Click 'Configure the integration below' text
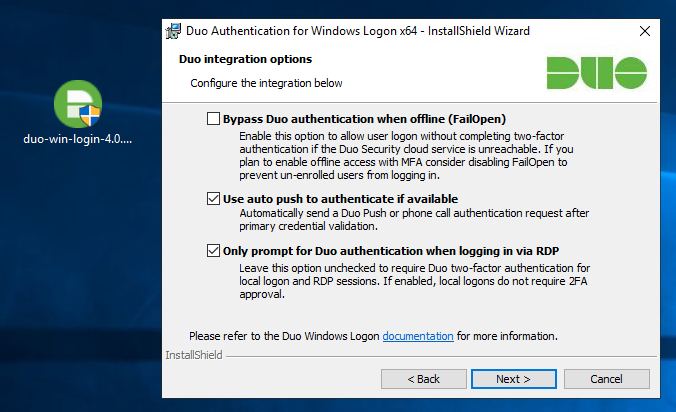This screenshot has height=412, width=676. (266, 83)
